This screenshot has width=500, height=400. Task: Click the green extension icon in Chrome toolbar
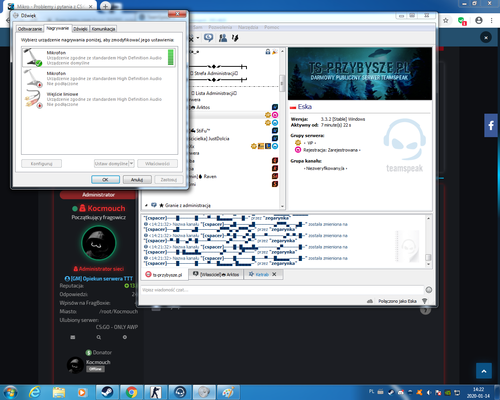(x=462, y=21)
